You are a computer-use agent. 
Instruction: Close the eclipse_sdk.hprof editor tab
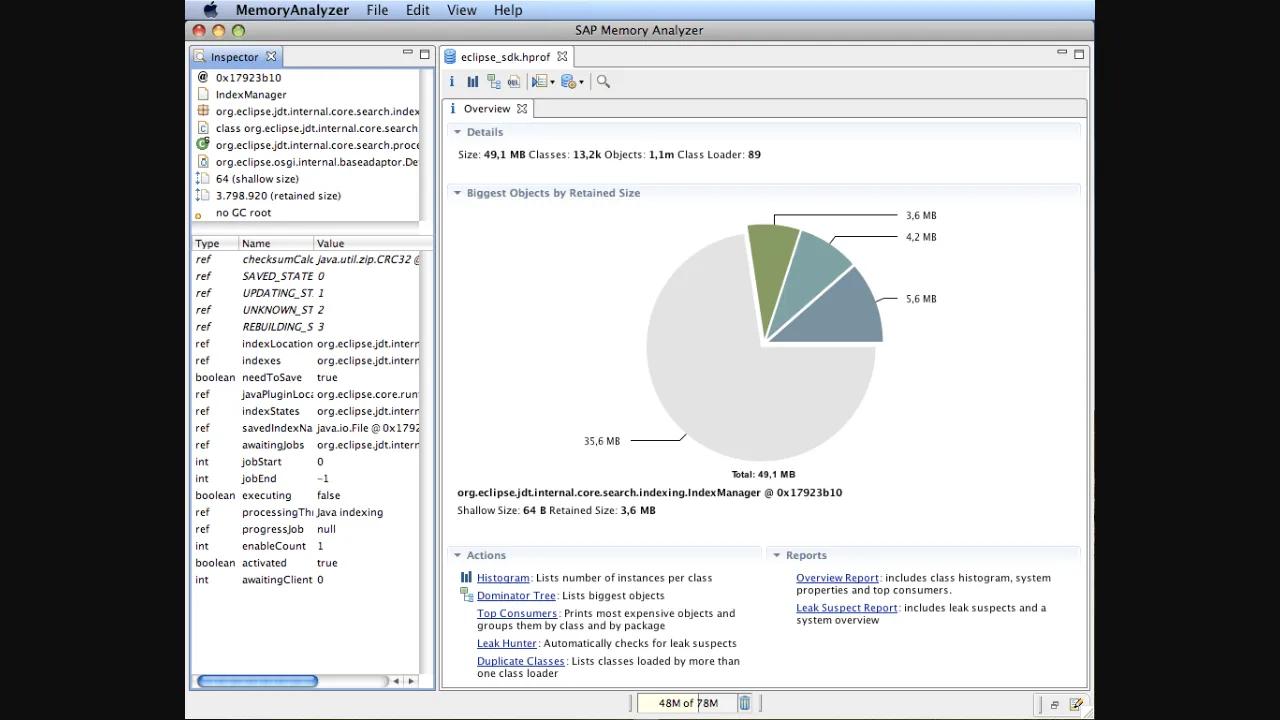(x=562, y=57)
